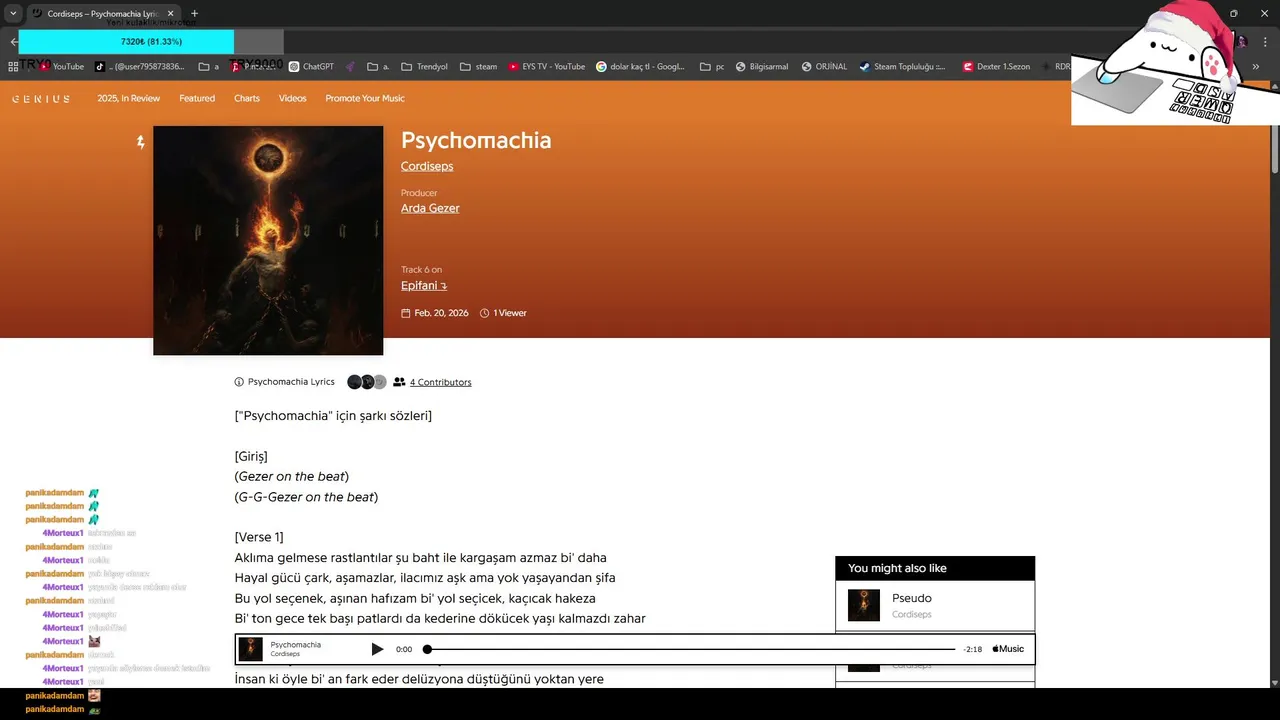The height and width of the screenshot is (720, 1280).
Task: Open the 4 Contributors link
Action: click(x=440, y=382)
